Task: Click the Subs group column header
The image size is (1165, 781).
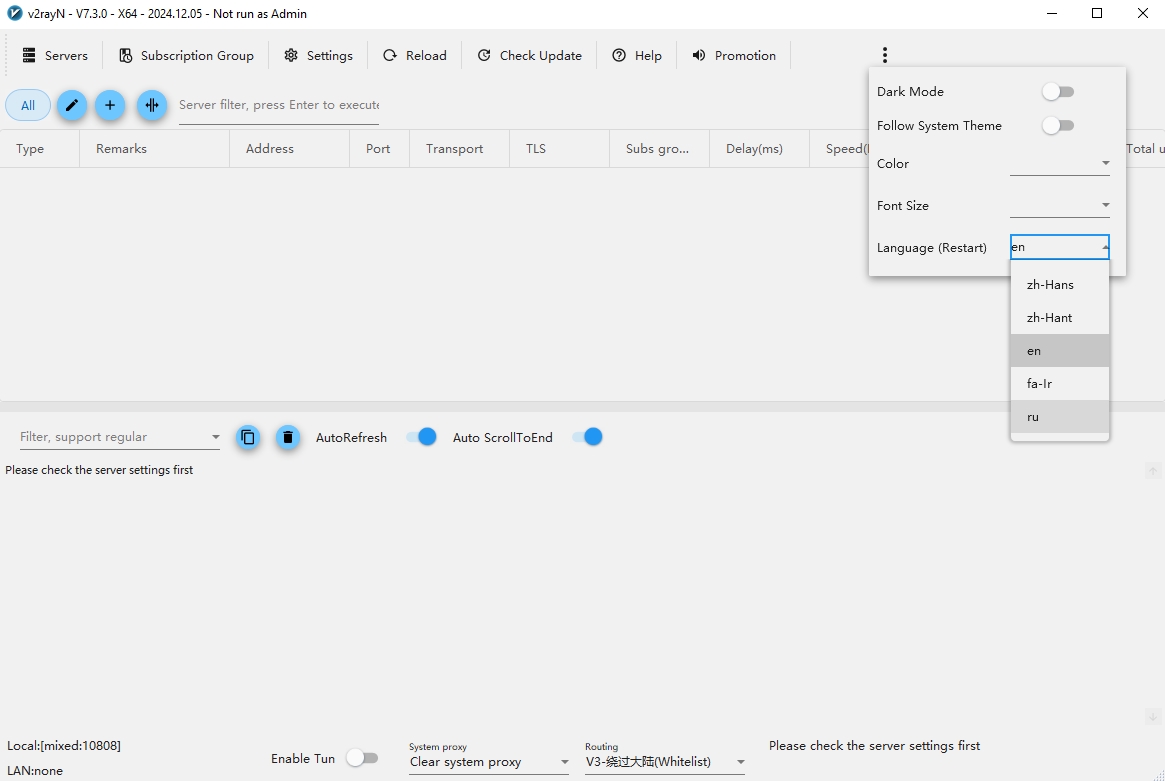Action: [x=658, y=149]
